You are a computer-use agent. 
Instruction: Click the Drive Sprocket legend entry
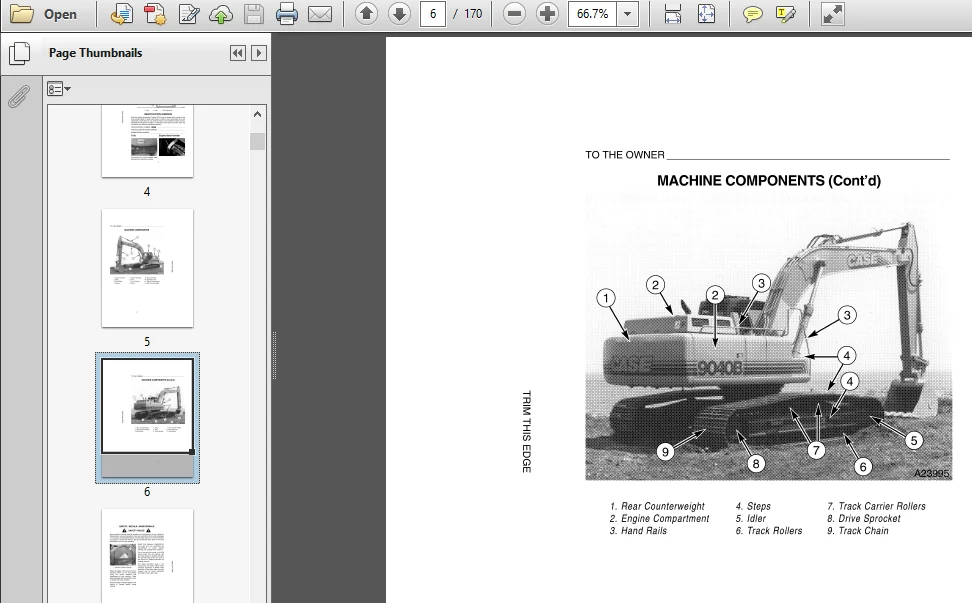tap(864, 519)
